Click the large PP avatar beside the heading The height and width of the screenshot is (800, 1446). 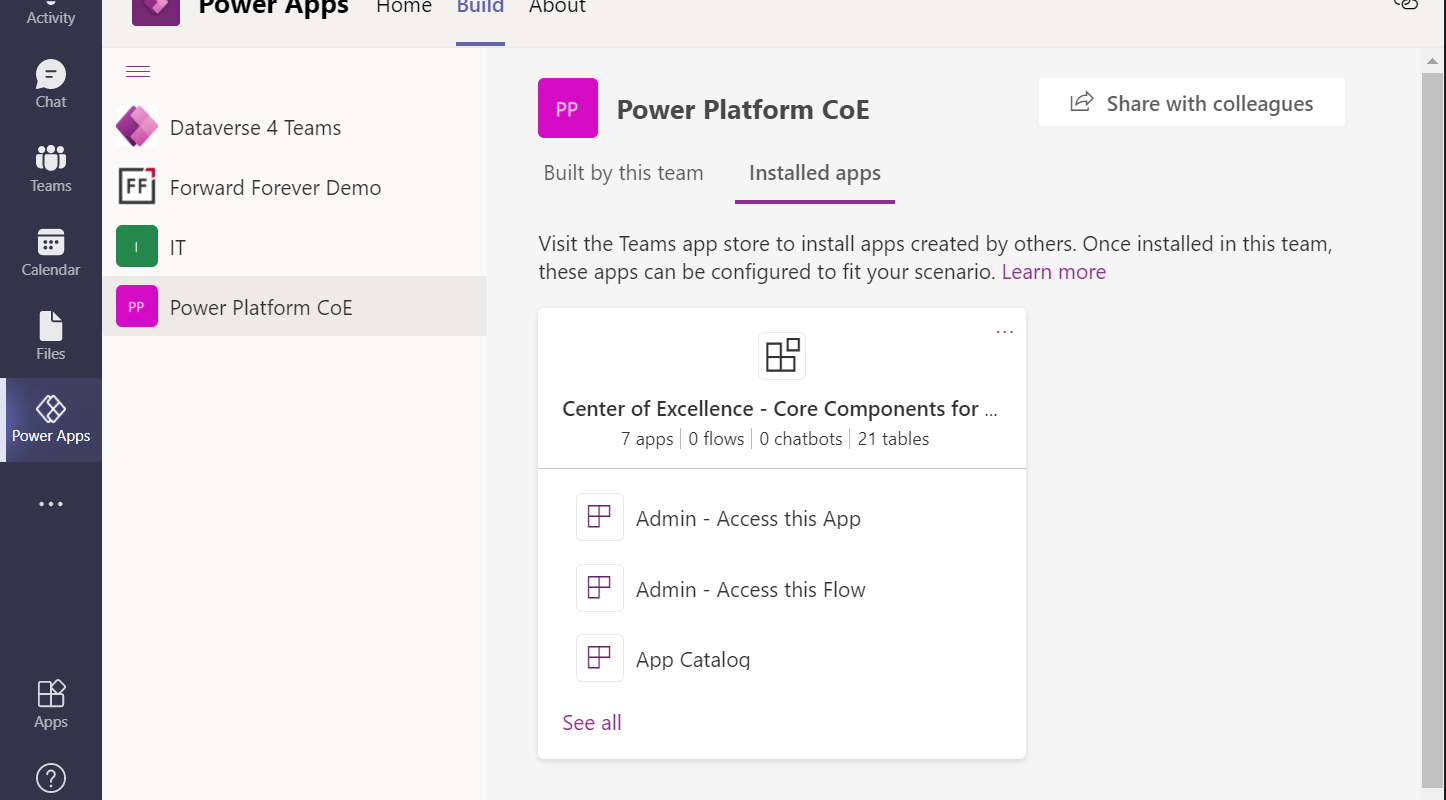pos(568,108)
